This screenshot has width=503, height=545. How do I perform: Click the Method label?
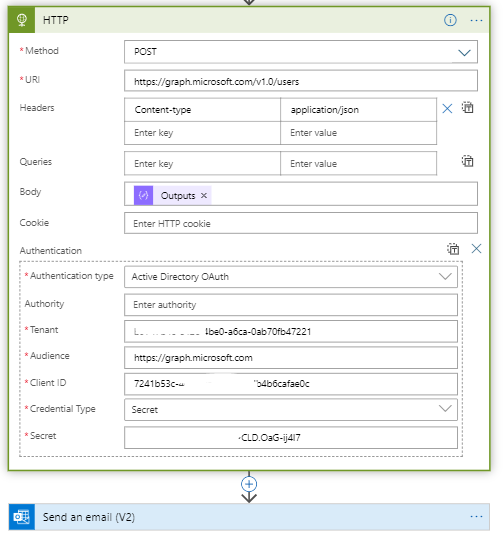(42, 51)
